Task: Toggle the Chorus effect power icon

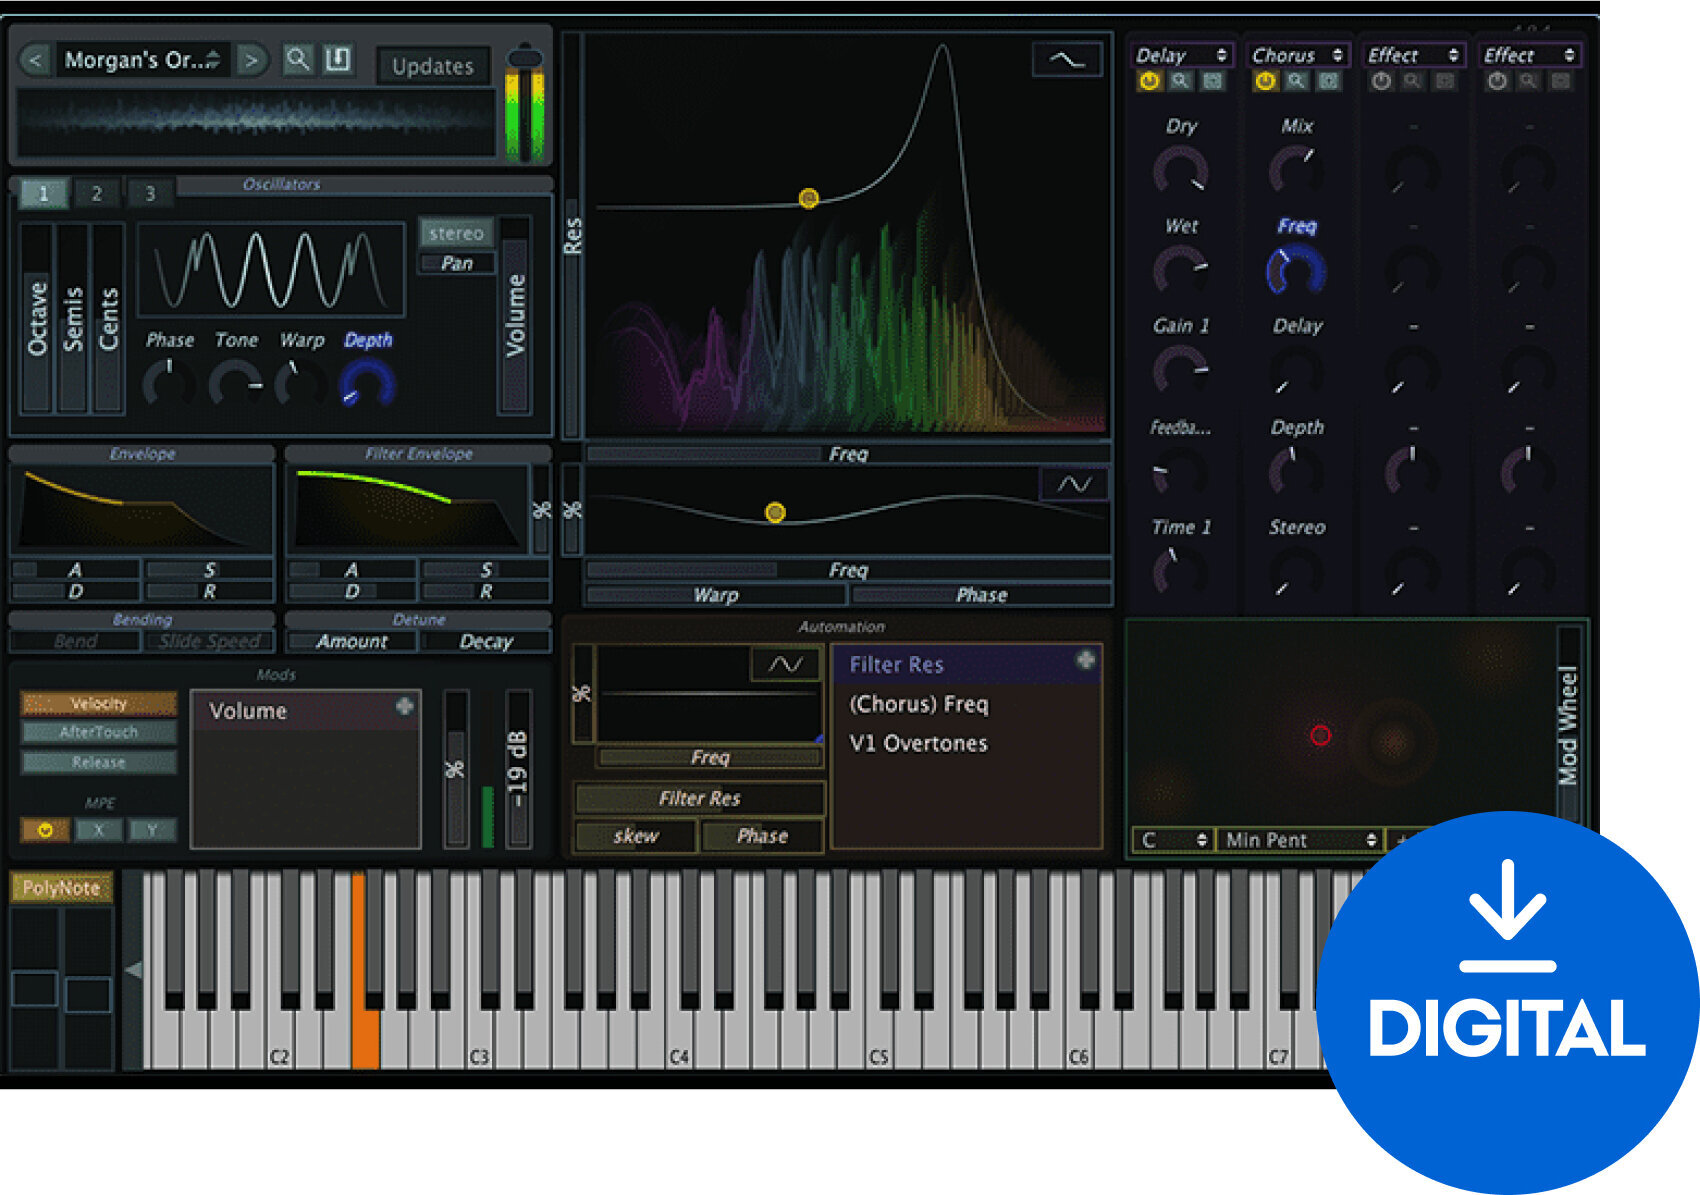Action: (x=1265, y=82)
